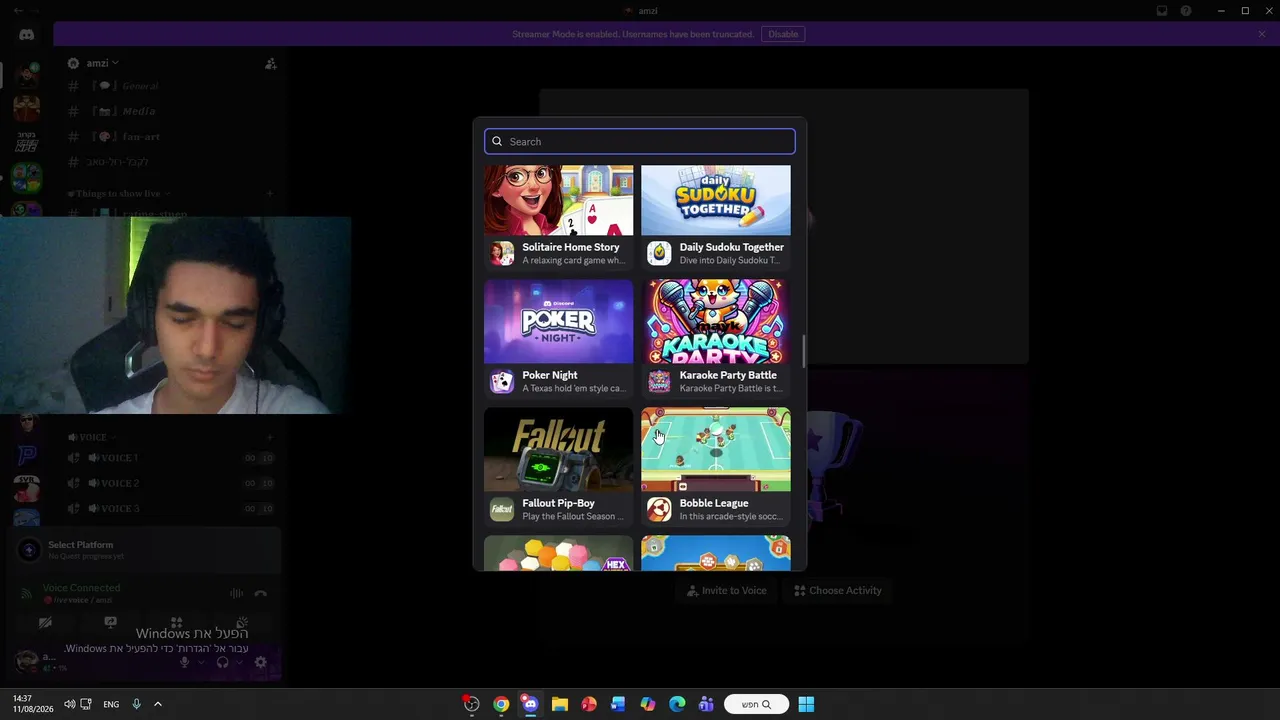Click the Search activities input field

(640, 141)
